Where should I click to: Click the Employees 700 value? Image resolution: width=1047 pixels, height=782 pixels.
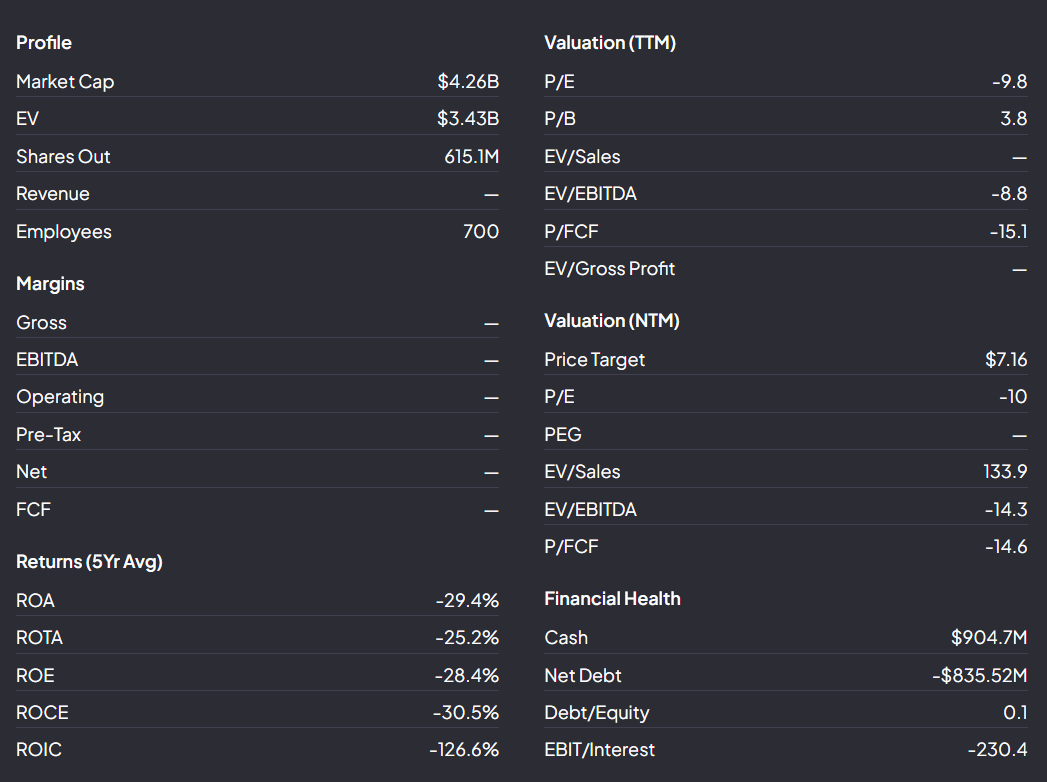[x=481, y=232]
